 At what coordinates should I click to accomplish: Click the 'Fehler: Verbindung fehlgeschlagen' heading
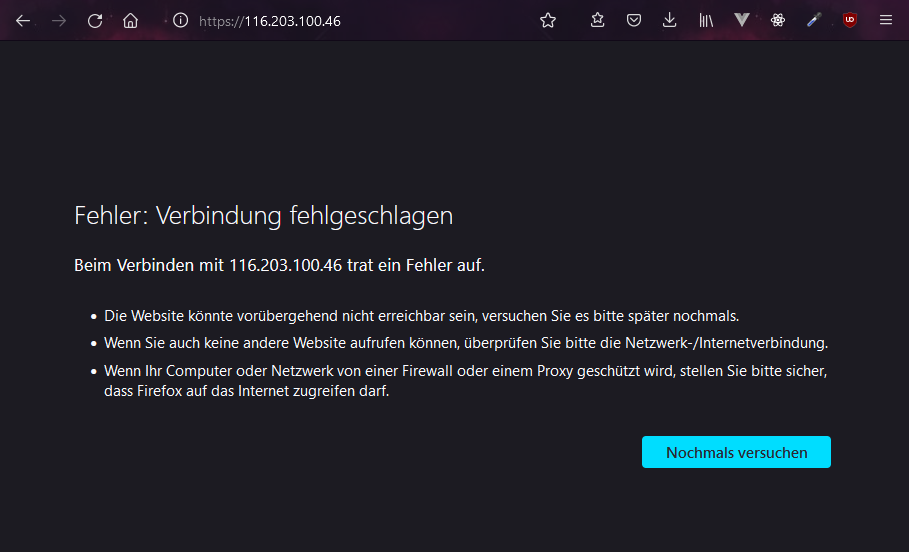click(264, 215)
